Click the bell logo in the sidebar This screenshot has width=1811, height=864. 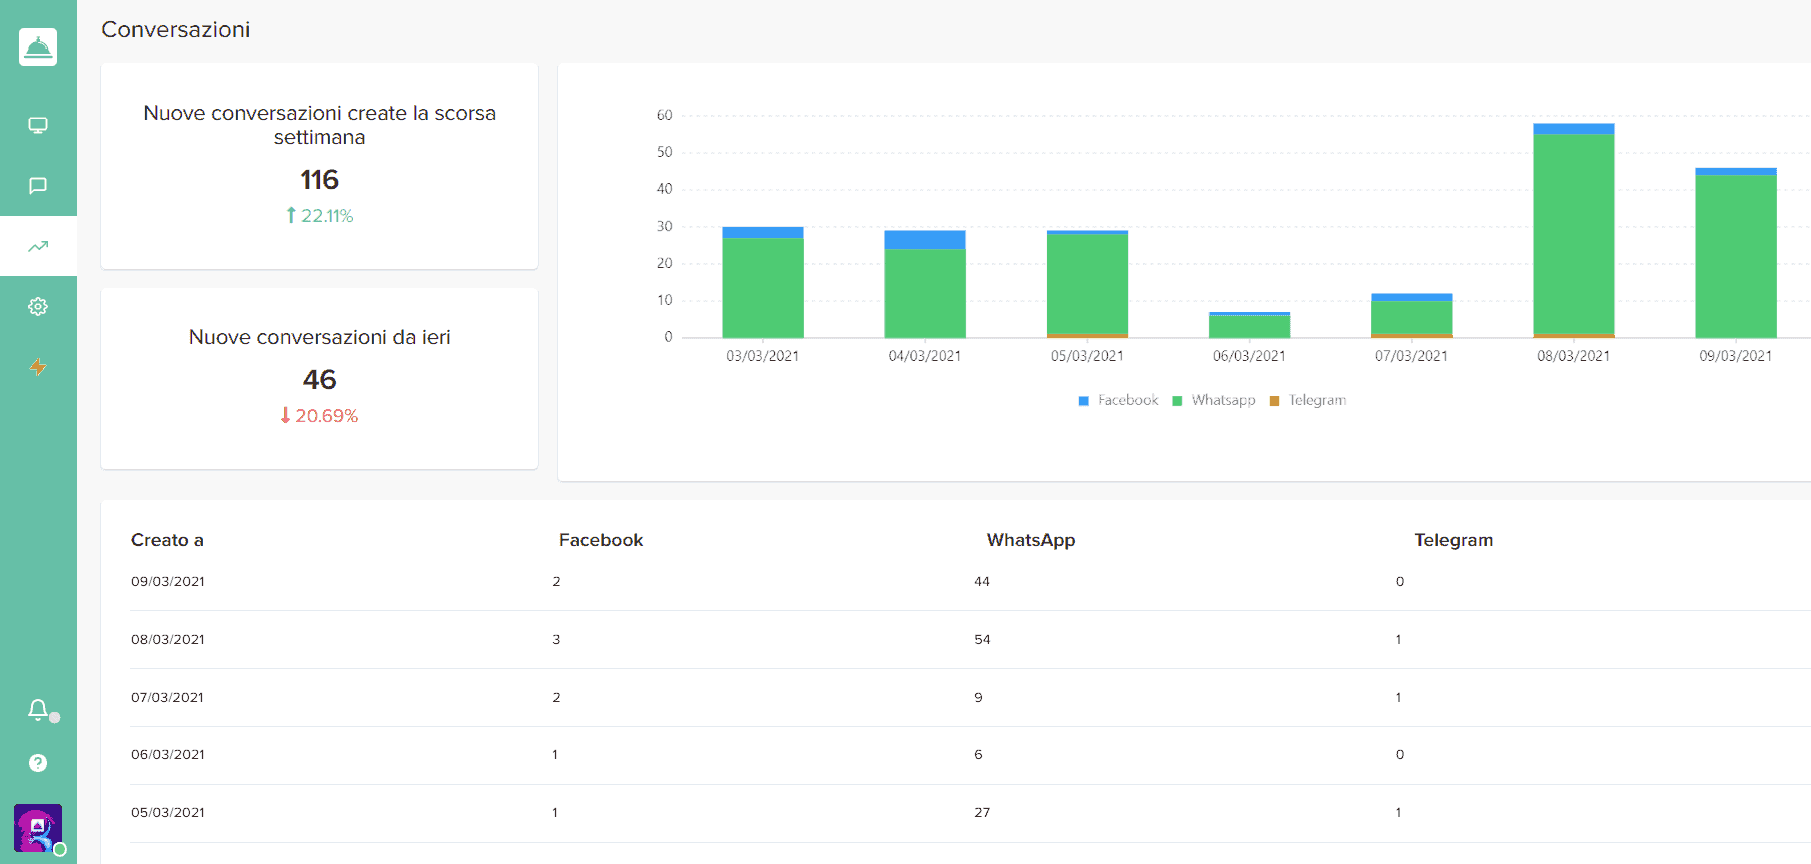(x=38, y=47)
